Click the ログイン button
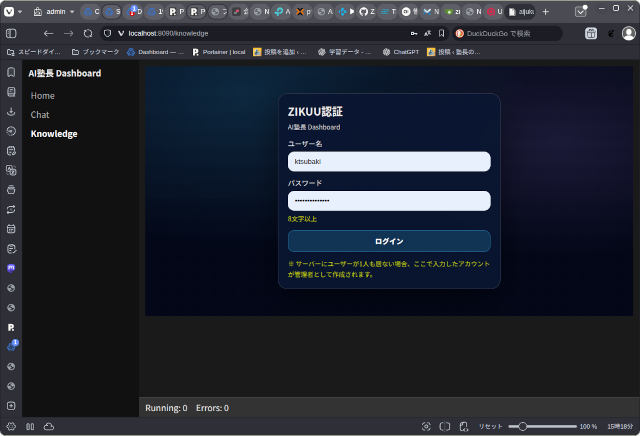Viewport: 640px width, 436px height. coord(389,241)
